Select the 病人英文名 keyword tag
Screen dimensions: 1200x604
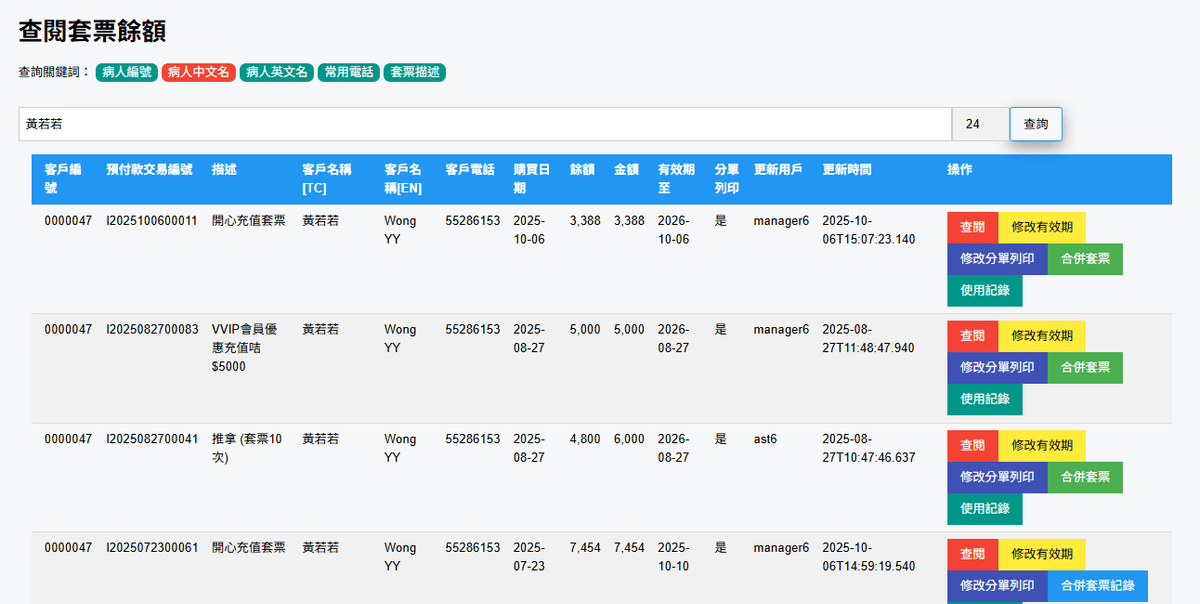[x=277, y=72]
